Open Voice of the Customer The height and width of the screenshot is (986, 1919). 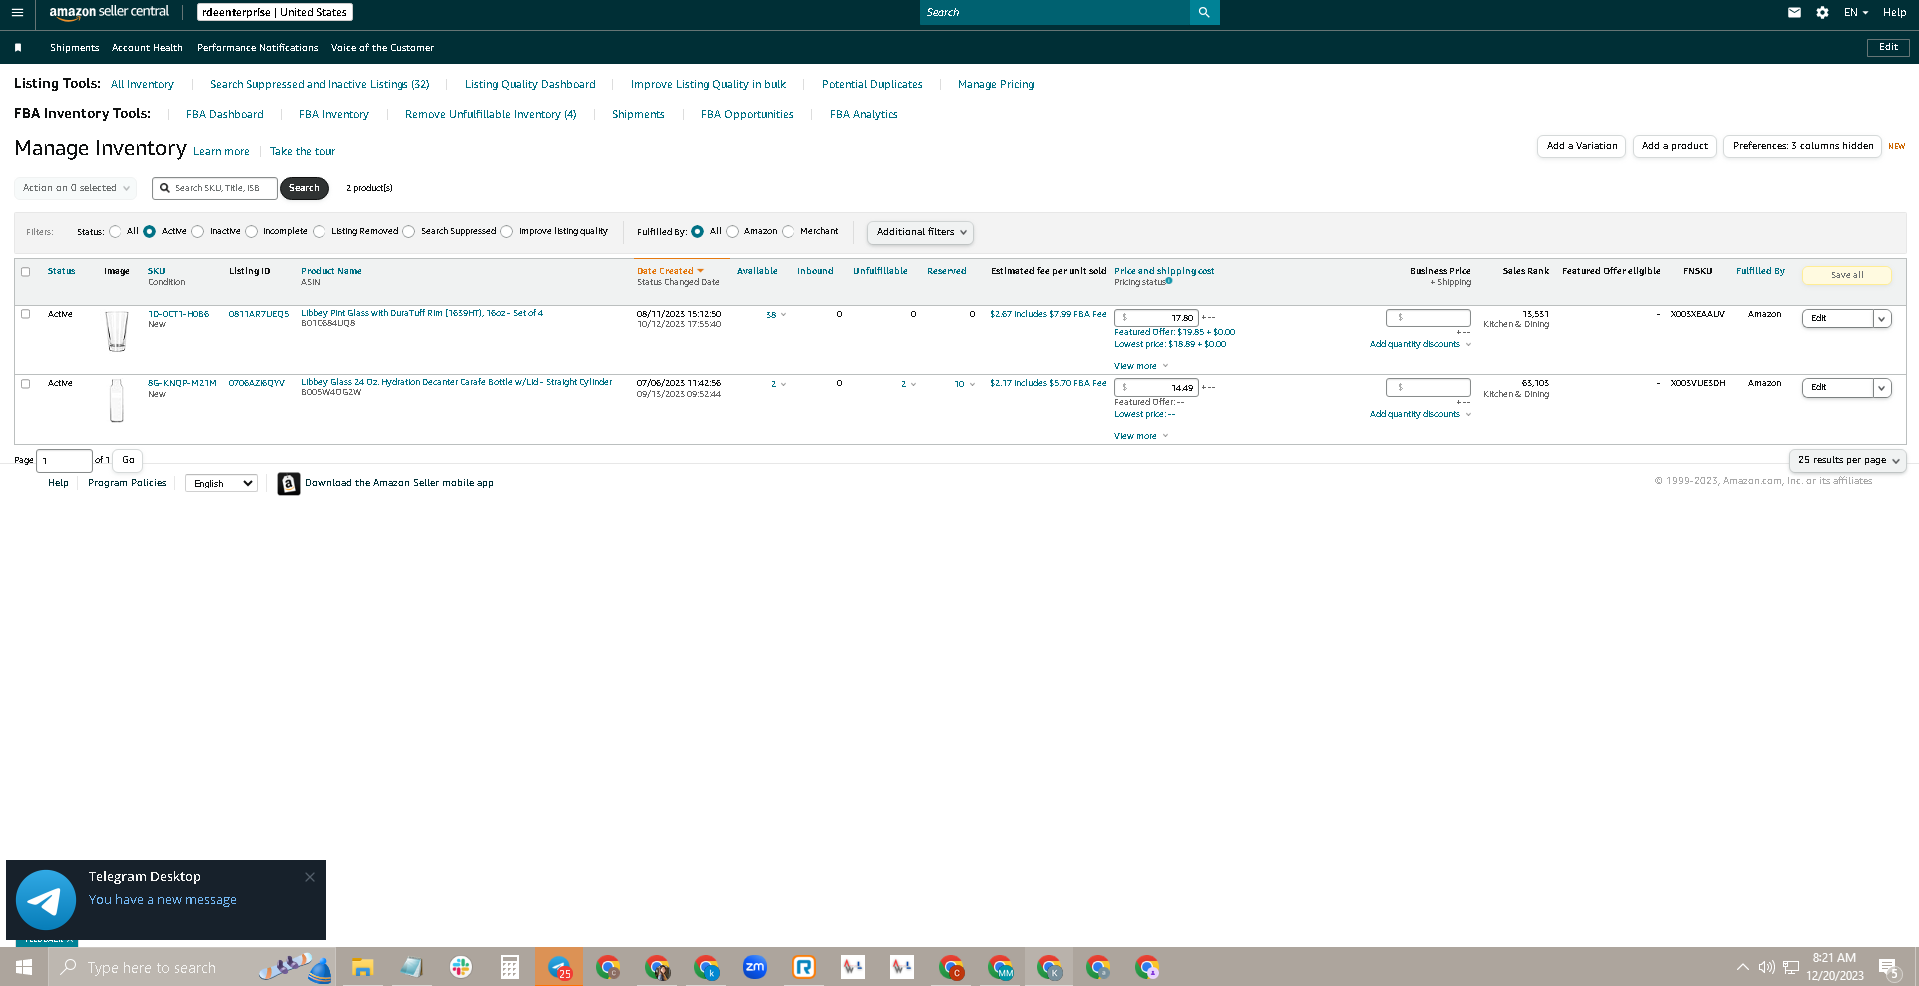coord(382,48)
